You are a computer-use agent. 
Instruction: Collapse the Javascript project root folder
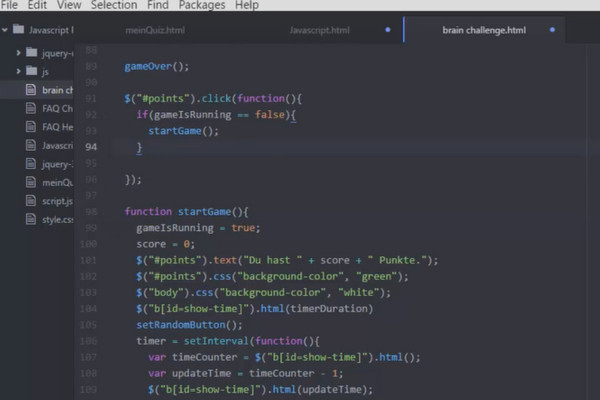pyautogui.click(x=5, y=29)
